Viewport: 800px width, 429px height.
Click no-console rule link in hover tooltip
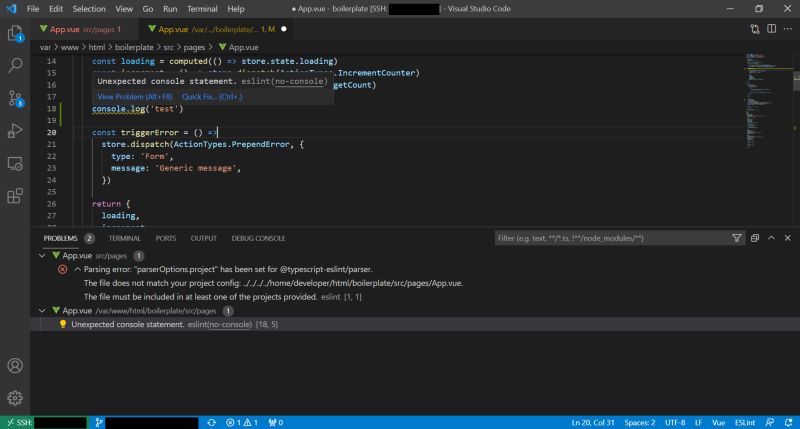pos(299,82)
